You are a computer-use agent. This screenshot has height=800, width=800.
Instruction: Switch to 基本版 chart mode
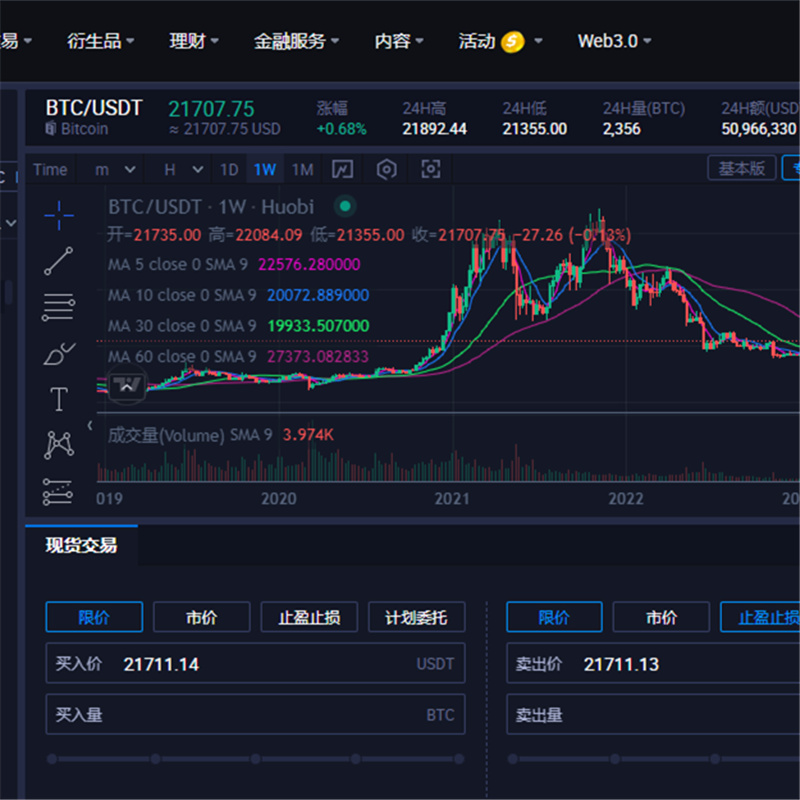coord(742,168)
